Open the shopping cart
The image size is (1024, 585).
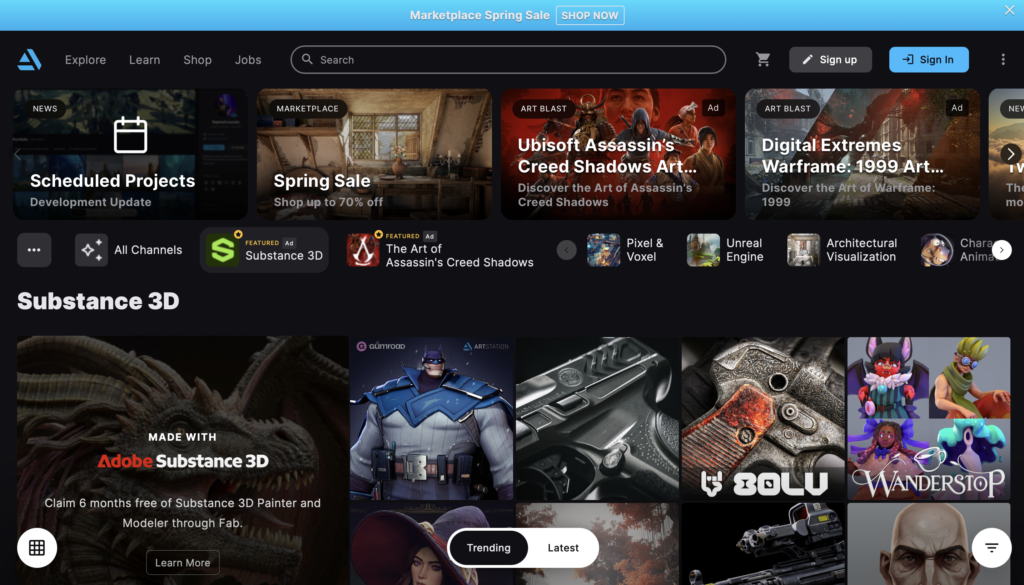[763, 59]
